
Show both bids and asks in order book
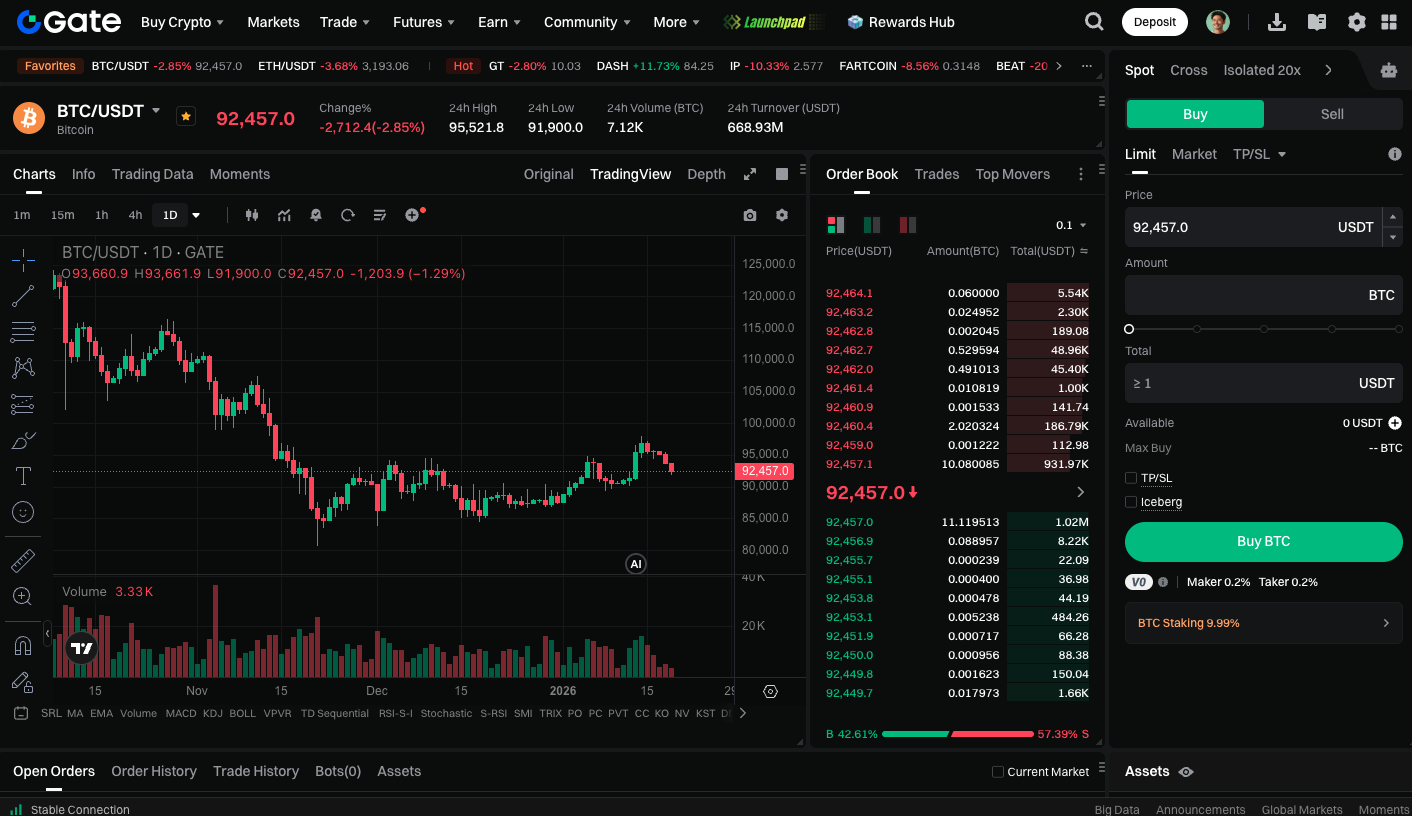835,225
